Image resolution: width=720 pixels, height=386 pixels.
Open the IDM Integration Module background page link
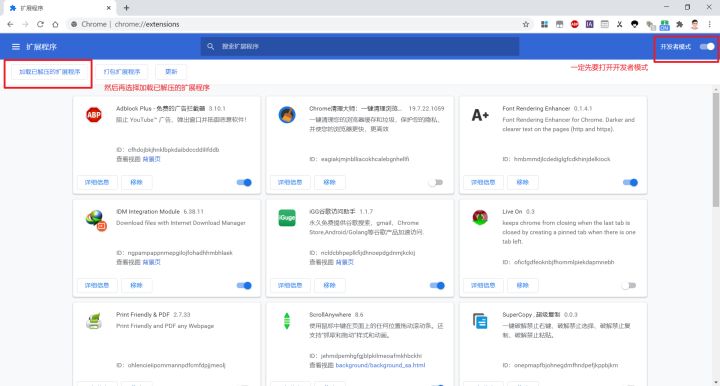[x=152, y=263]
